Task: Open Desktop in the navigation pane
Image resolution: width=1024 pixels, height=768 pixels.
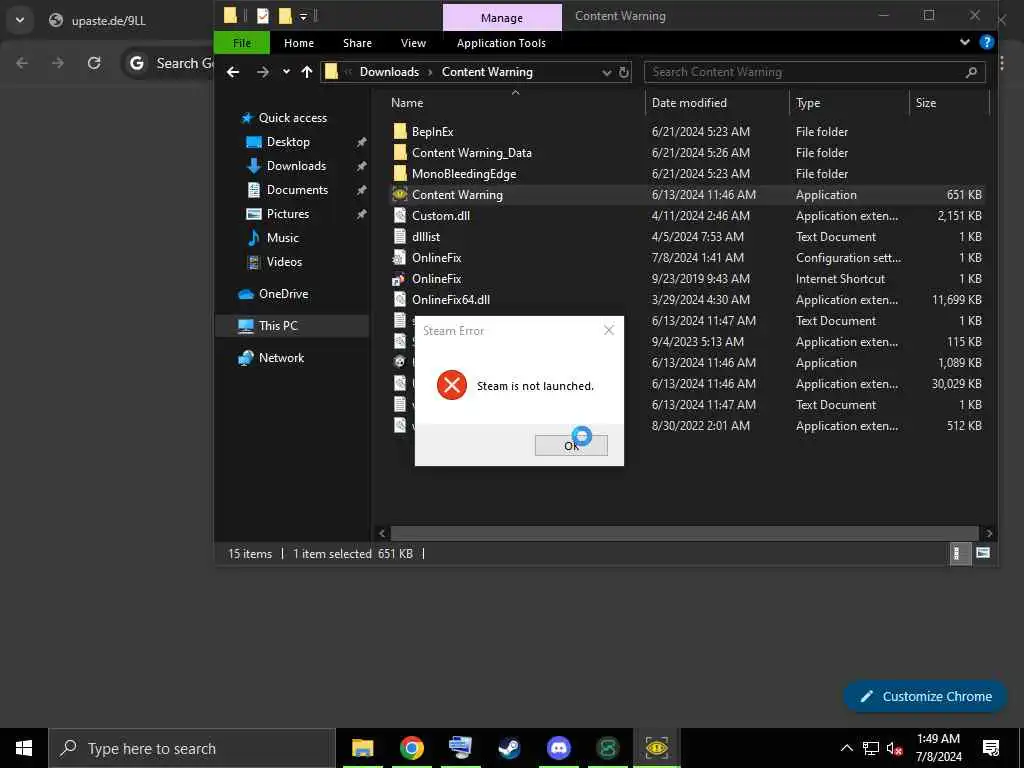Action: tap(287, 142)
